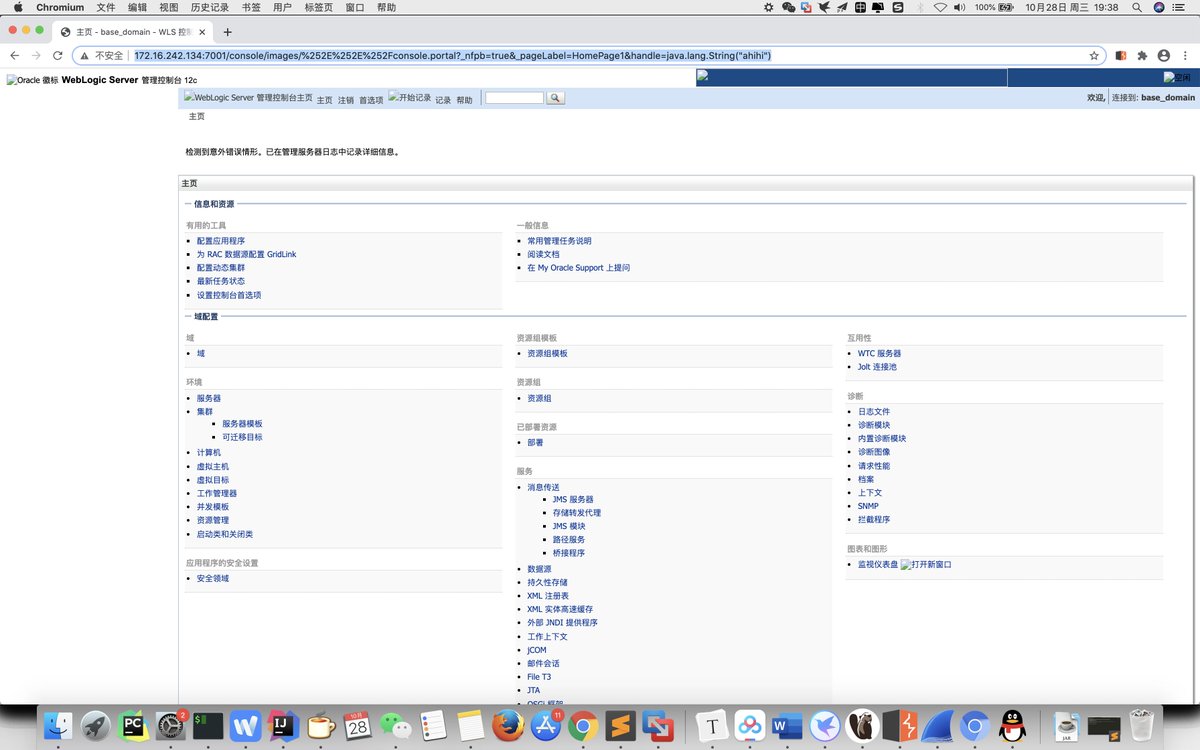The width and height of the screenshot is (1200, 750).
Task: Click 首选项 in the console toolbar
Action: pos(371,100)
